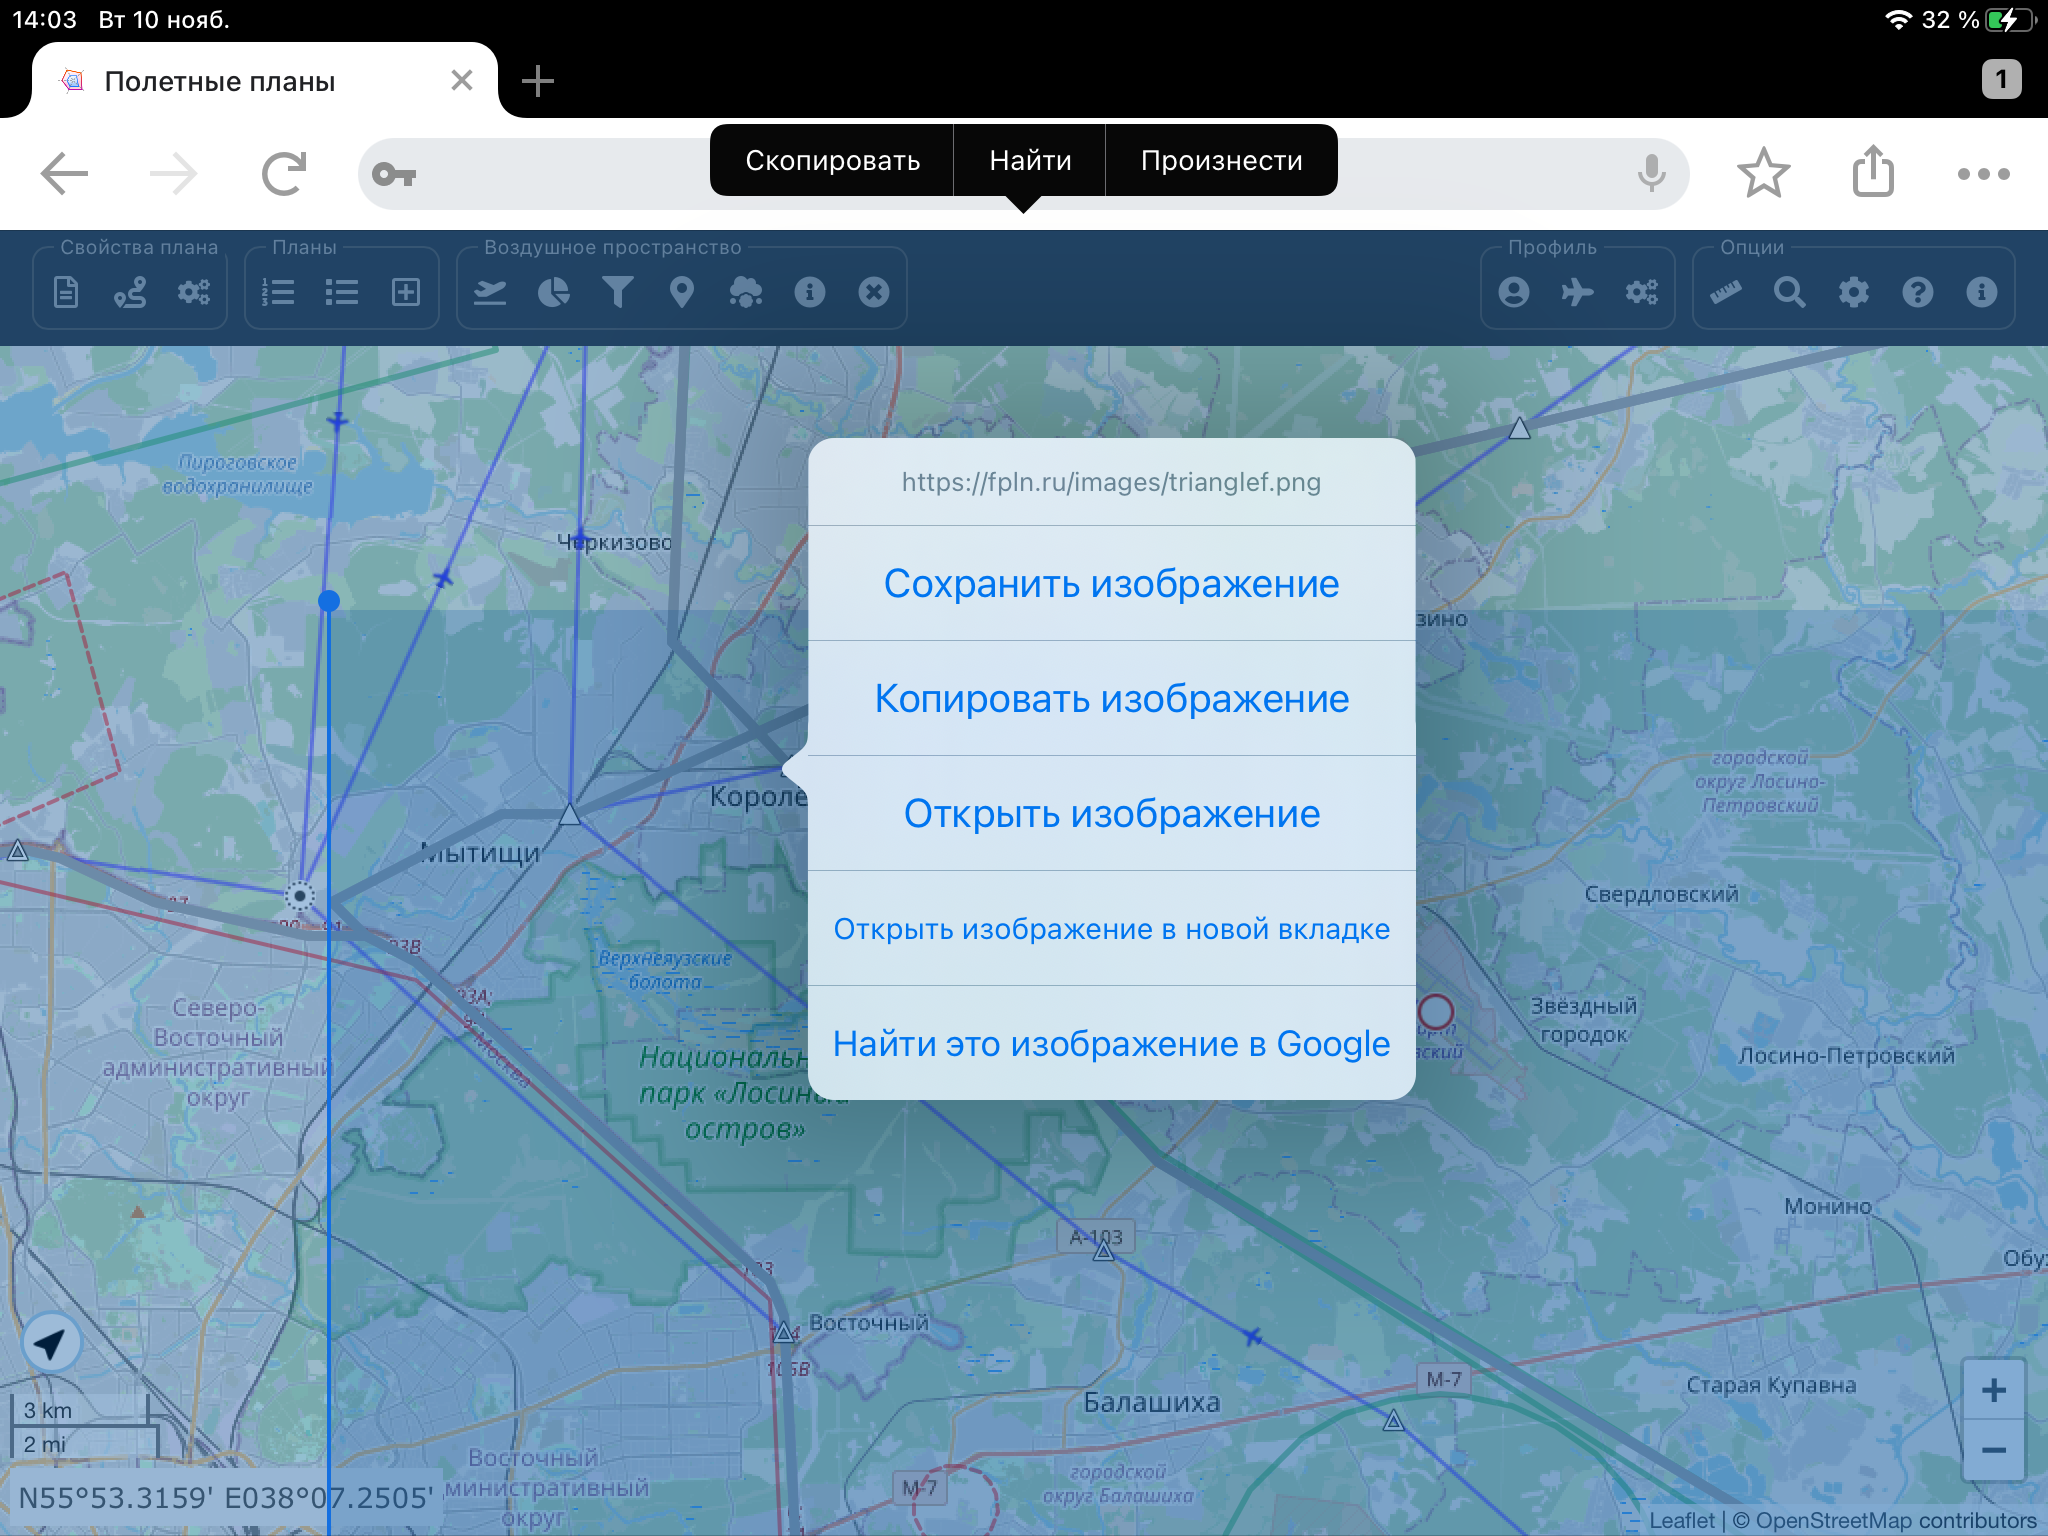The width and height of the screenshot is (2048, 1536).
Task: Select 'Сохранить изображение' menu entry
Action: (x=1111, y=584)
